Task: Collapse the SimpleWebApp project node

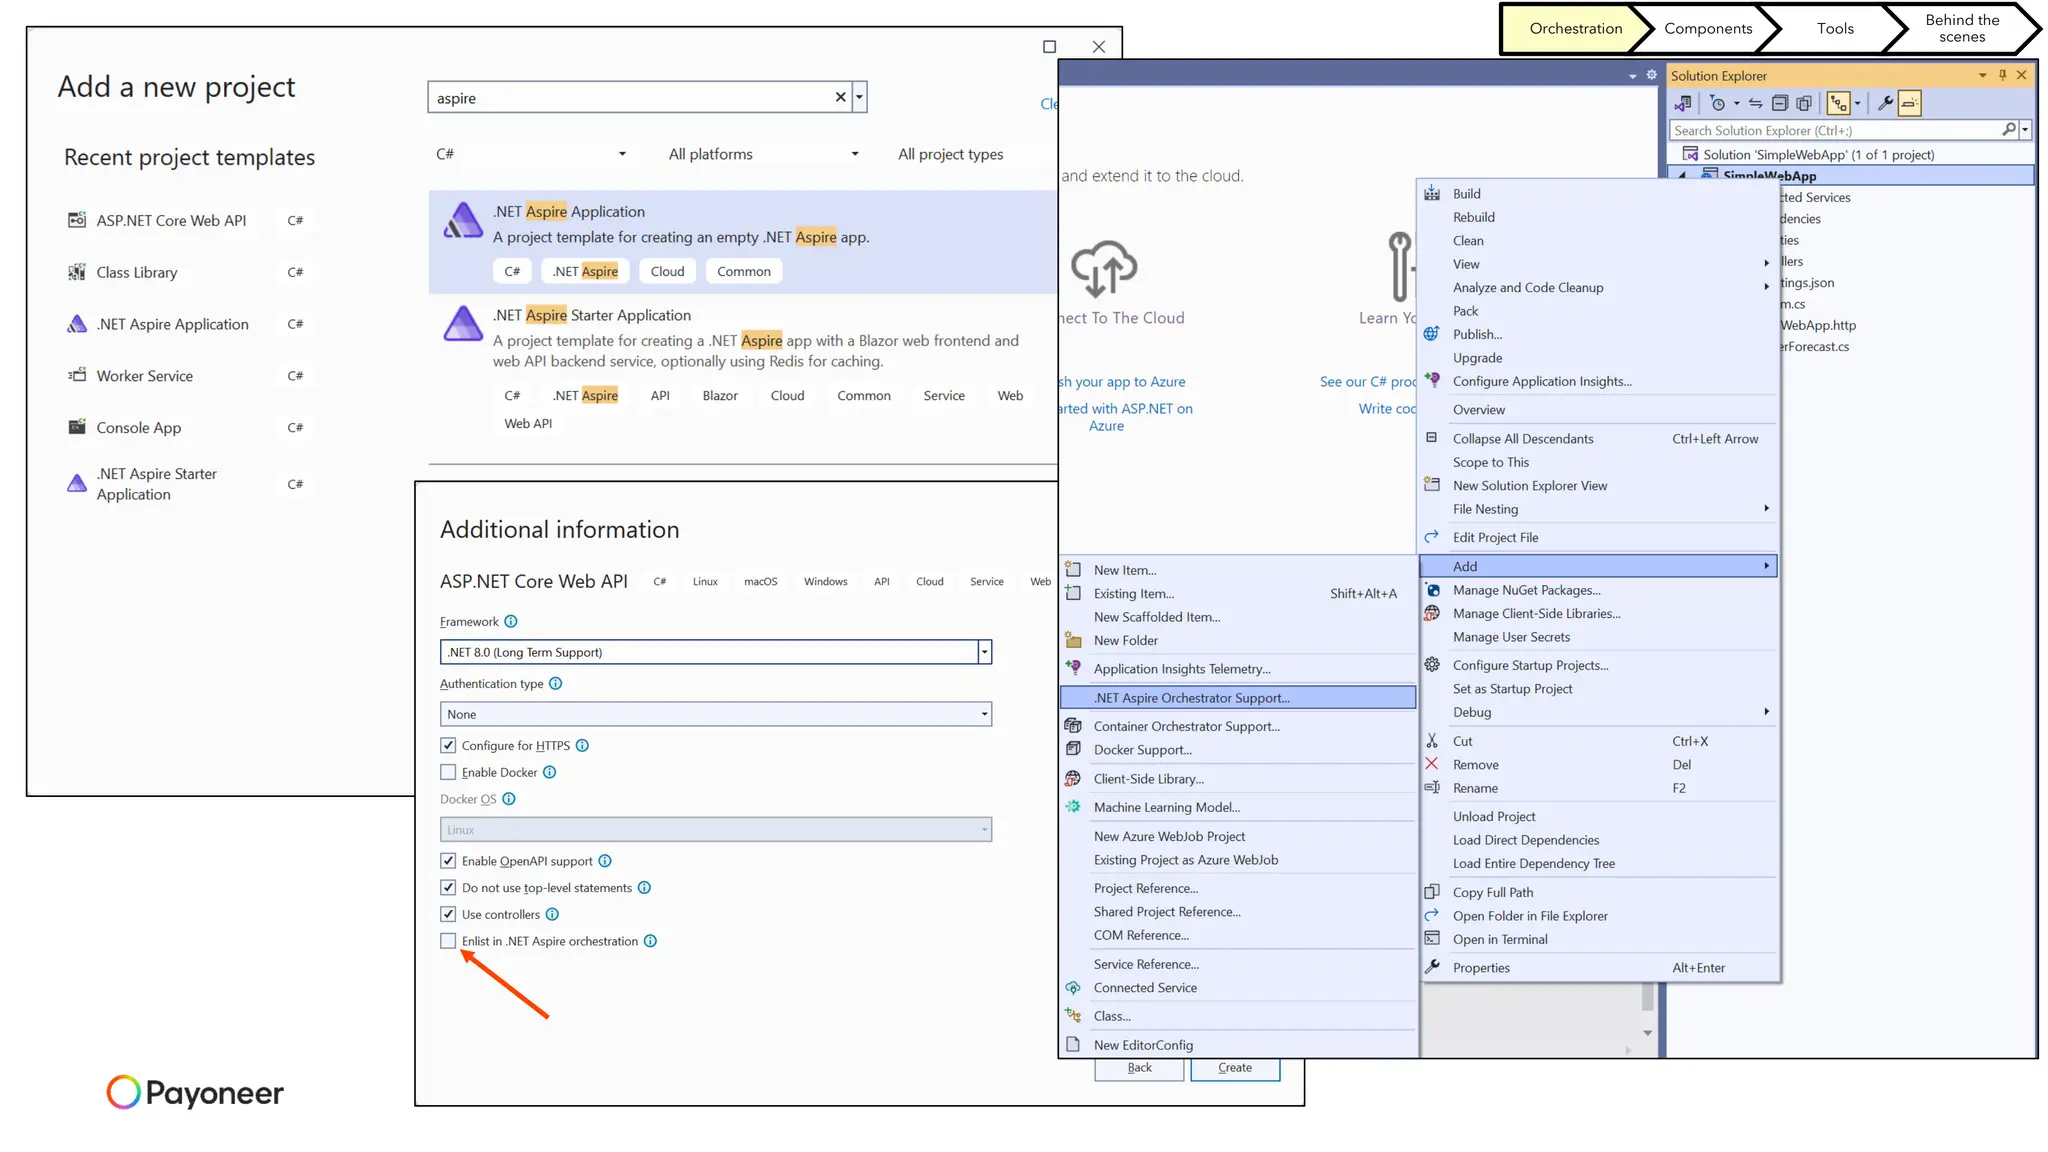Action: (x=1682, y=176)
